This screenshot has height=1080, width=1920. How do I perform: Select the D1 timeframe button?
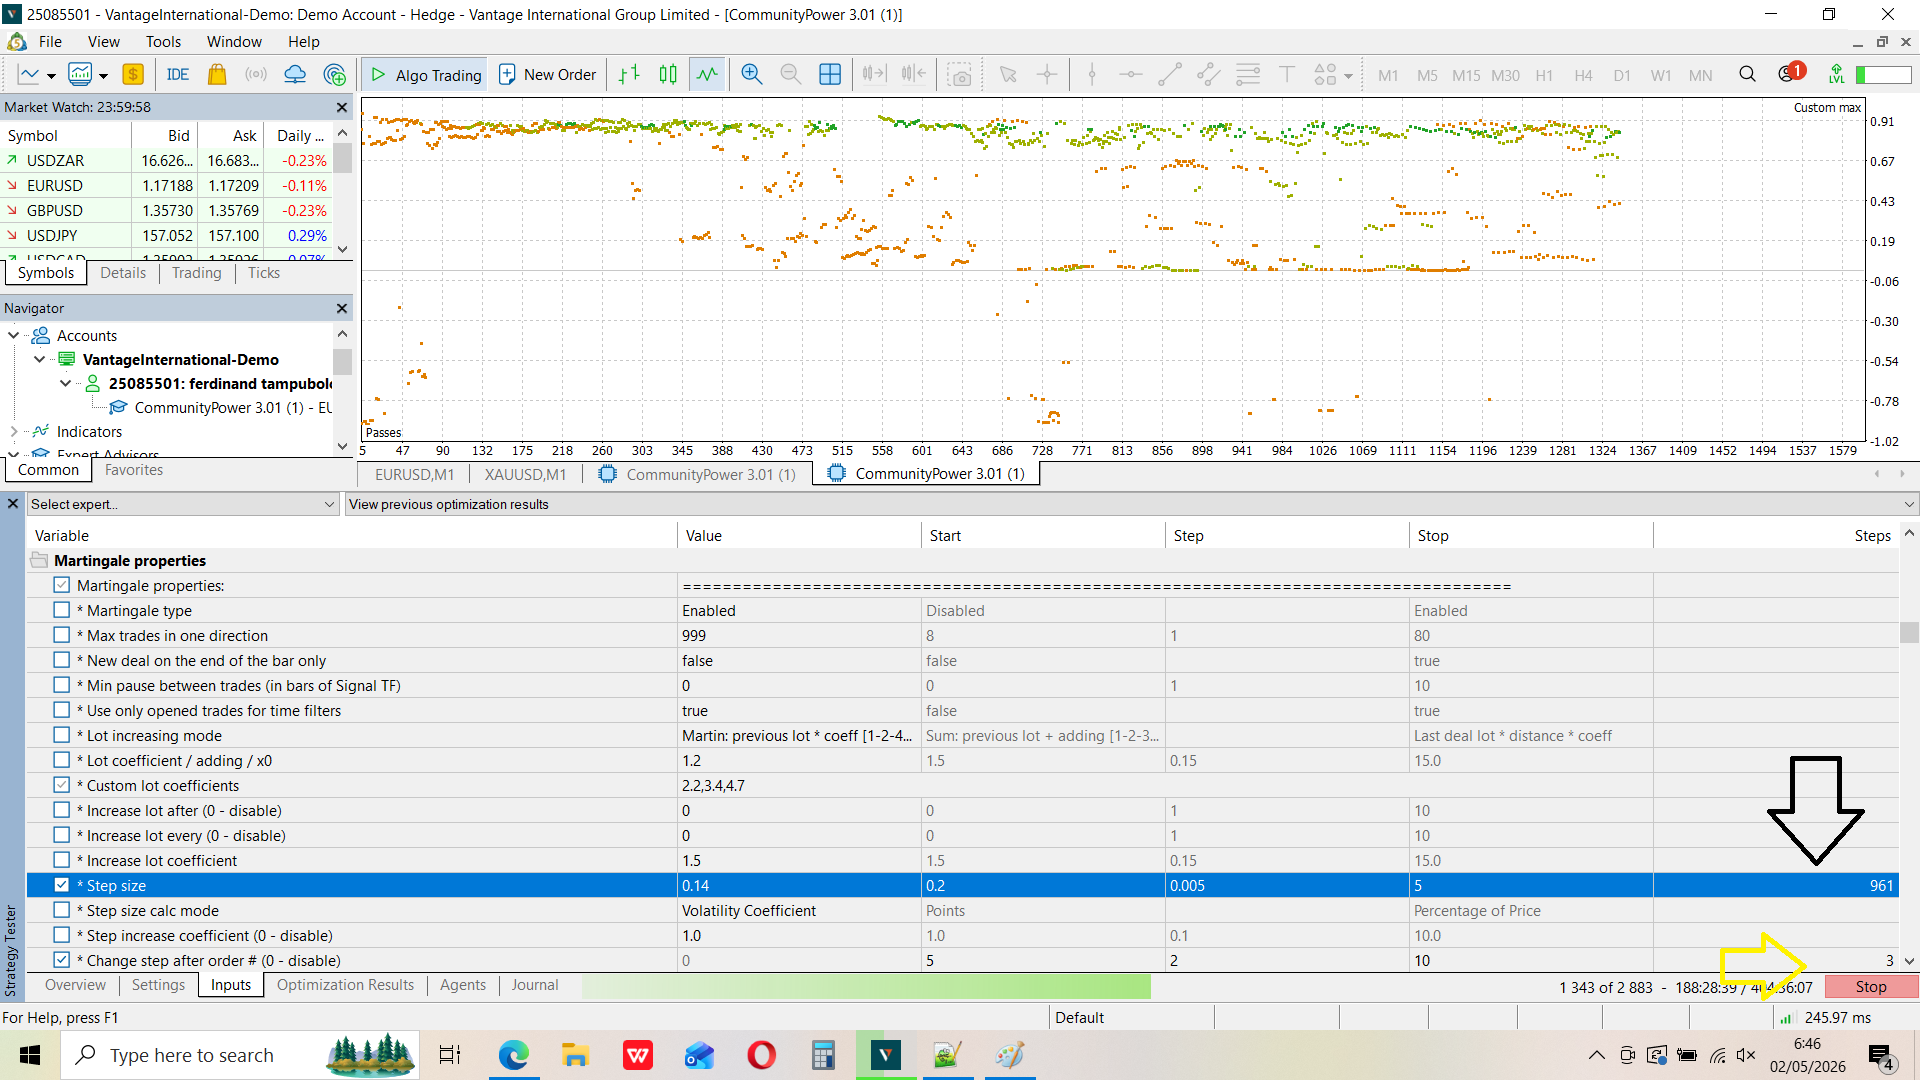click(x=1622, y=76)
